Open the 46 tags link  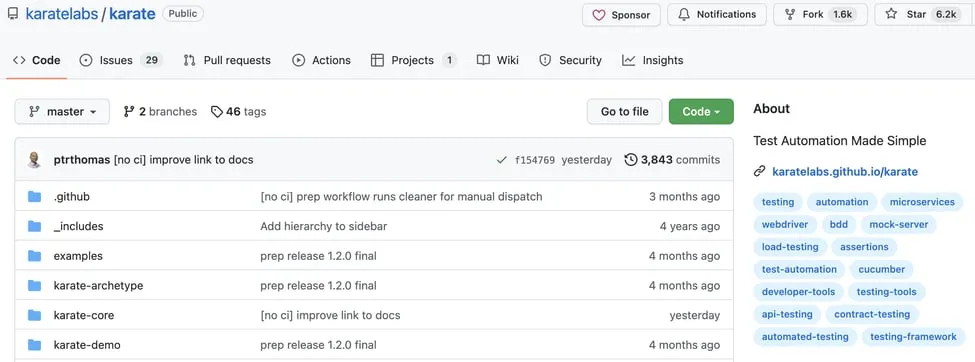(x=238, y=111)
